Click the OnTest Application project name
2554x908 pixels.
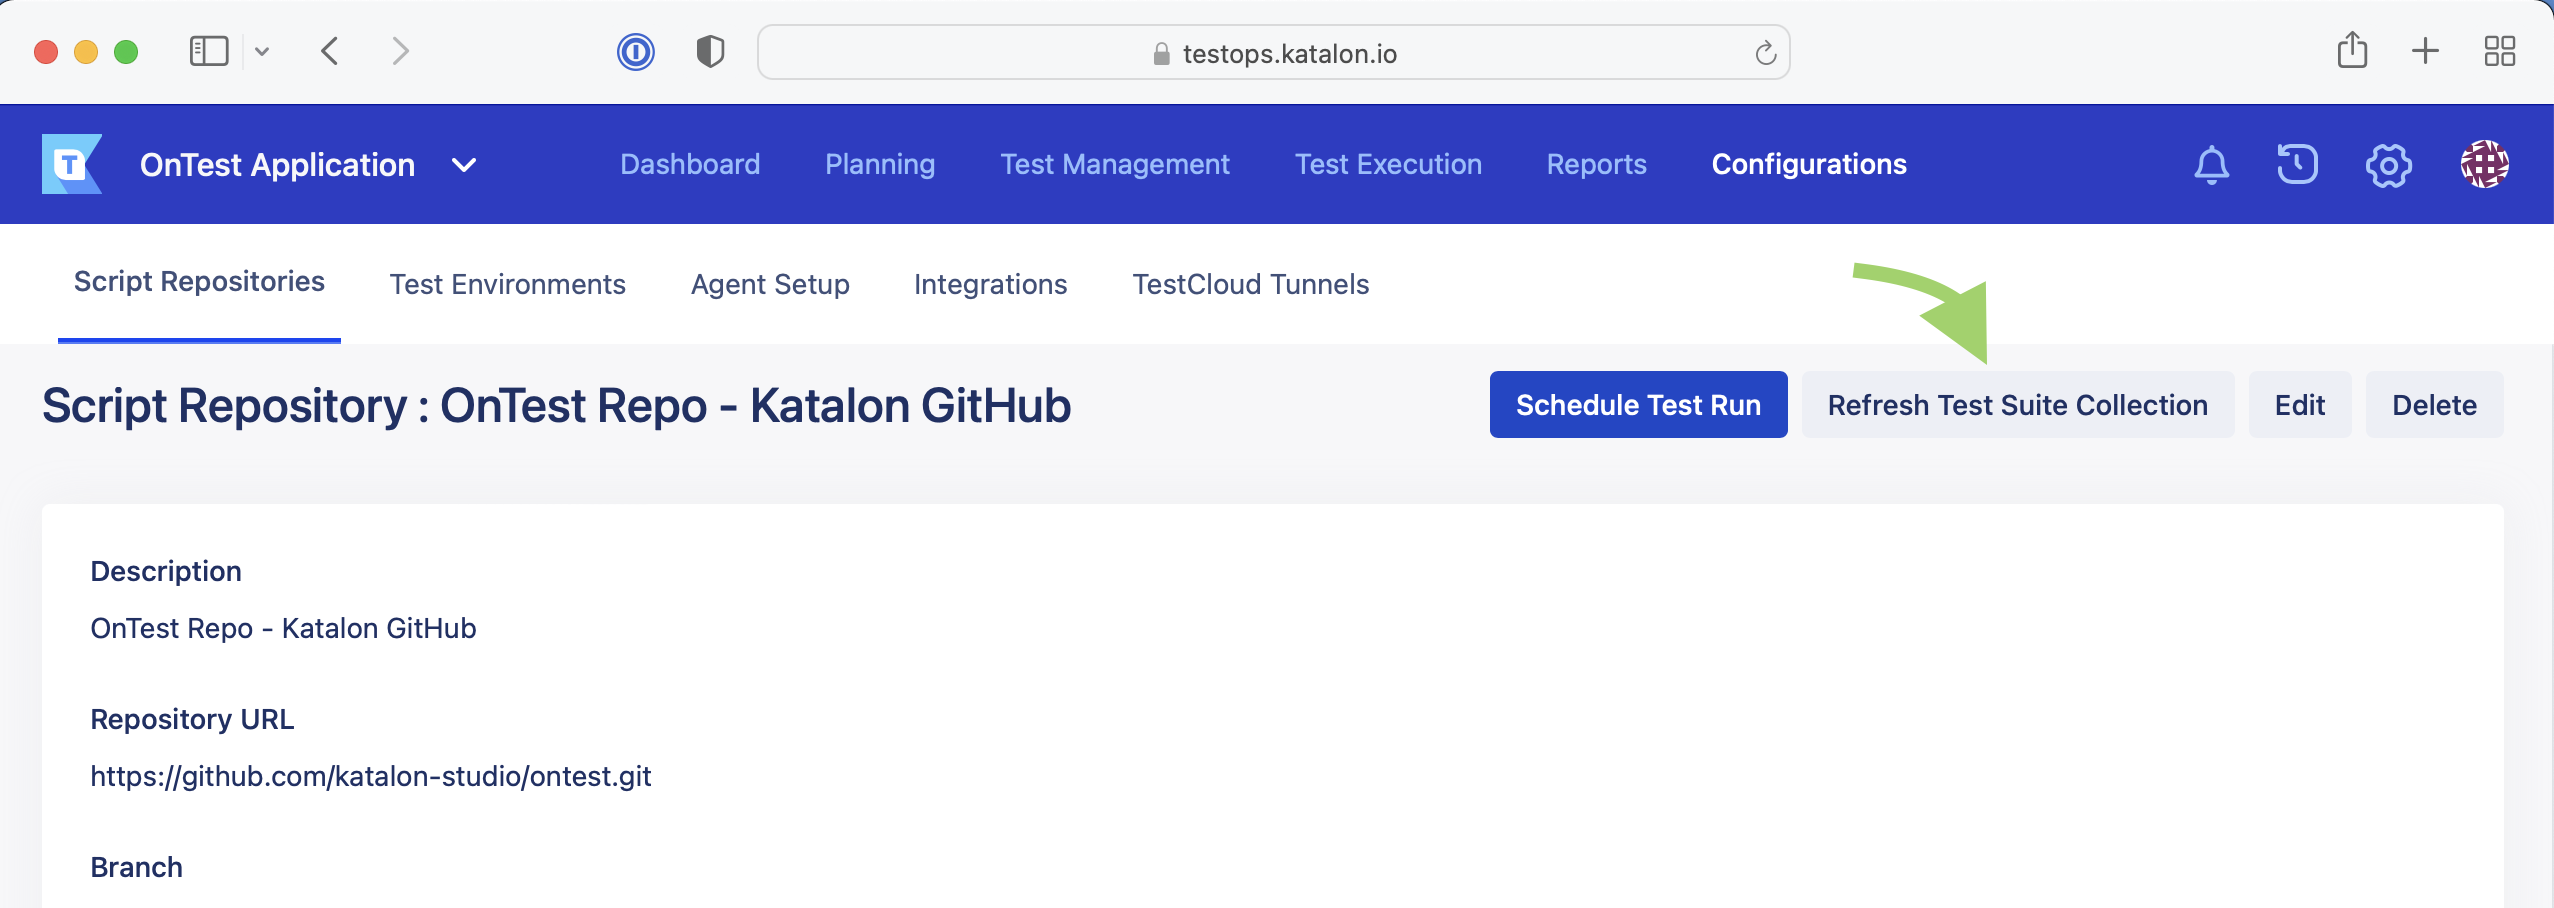[277, 165]
